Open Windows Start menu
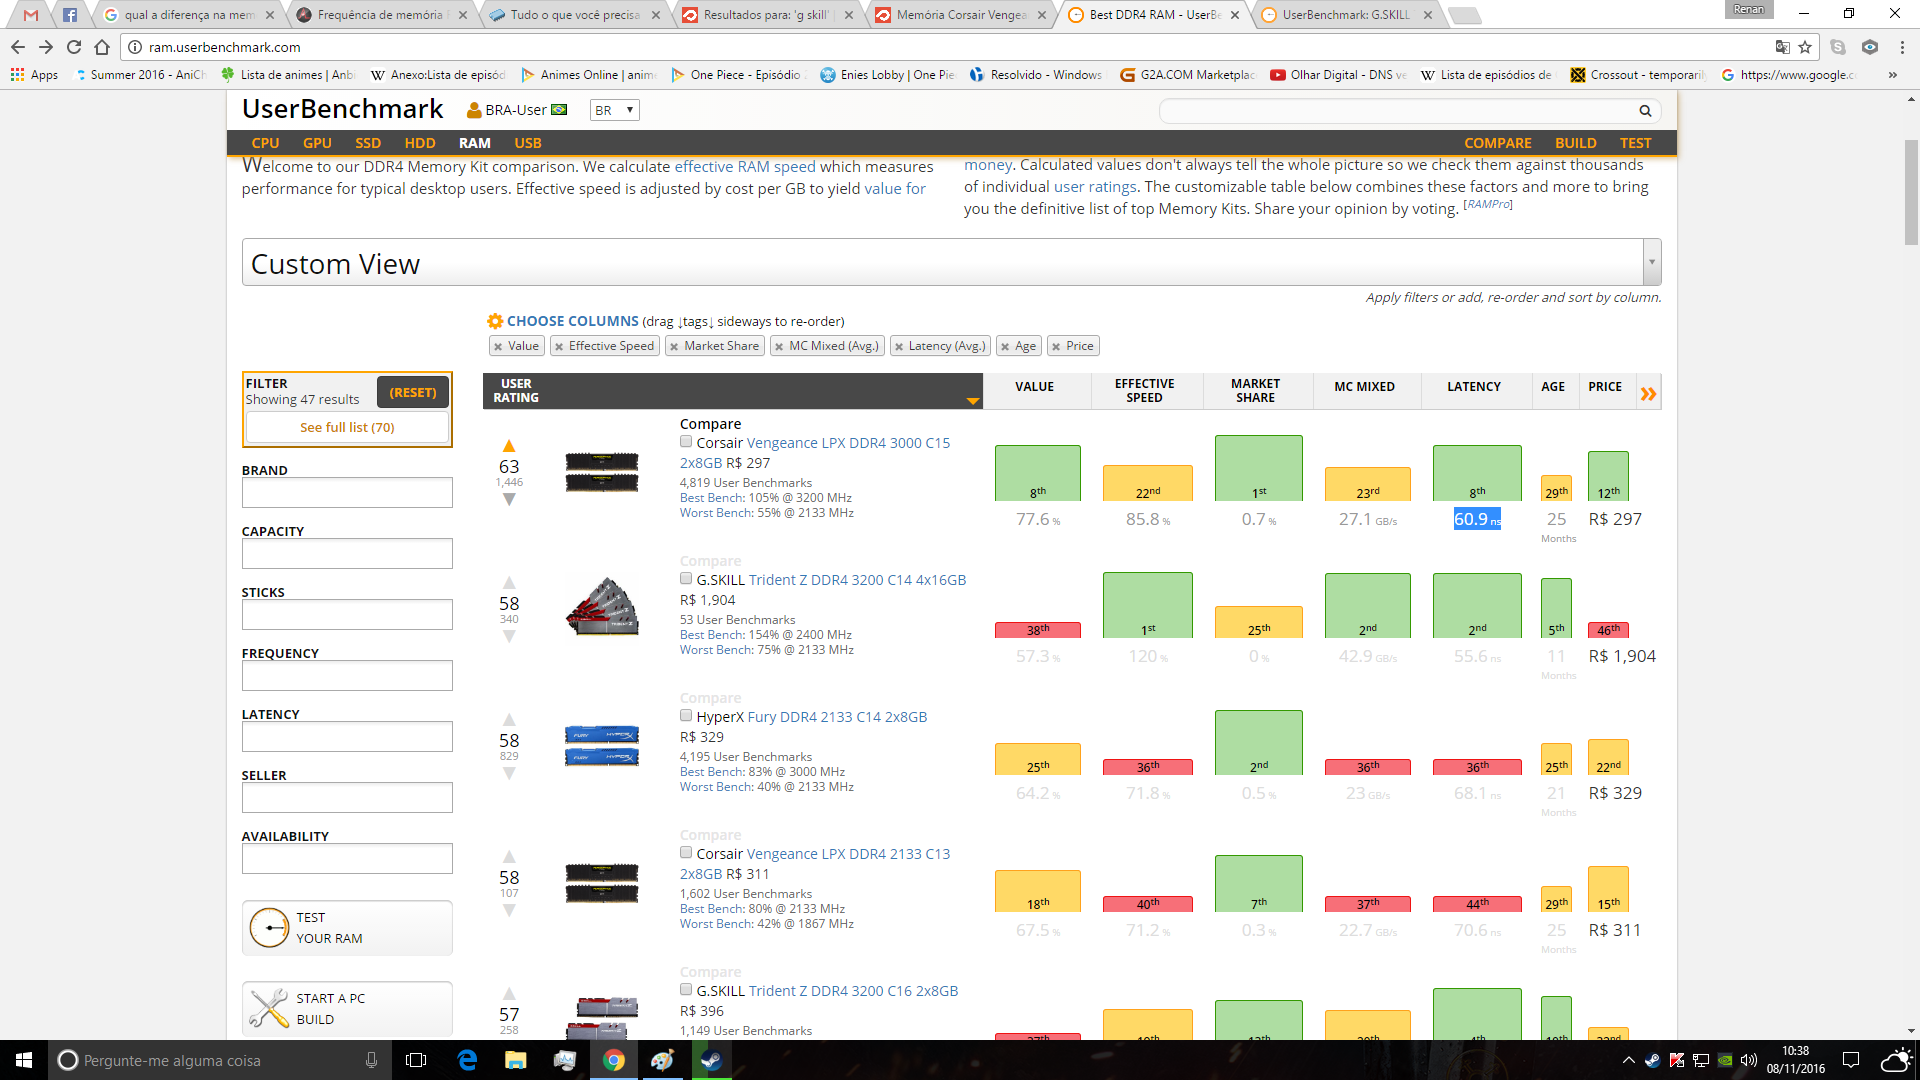 click(24, 1060)
